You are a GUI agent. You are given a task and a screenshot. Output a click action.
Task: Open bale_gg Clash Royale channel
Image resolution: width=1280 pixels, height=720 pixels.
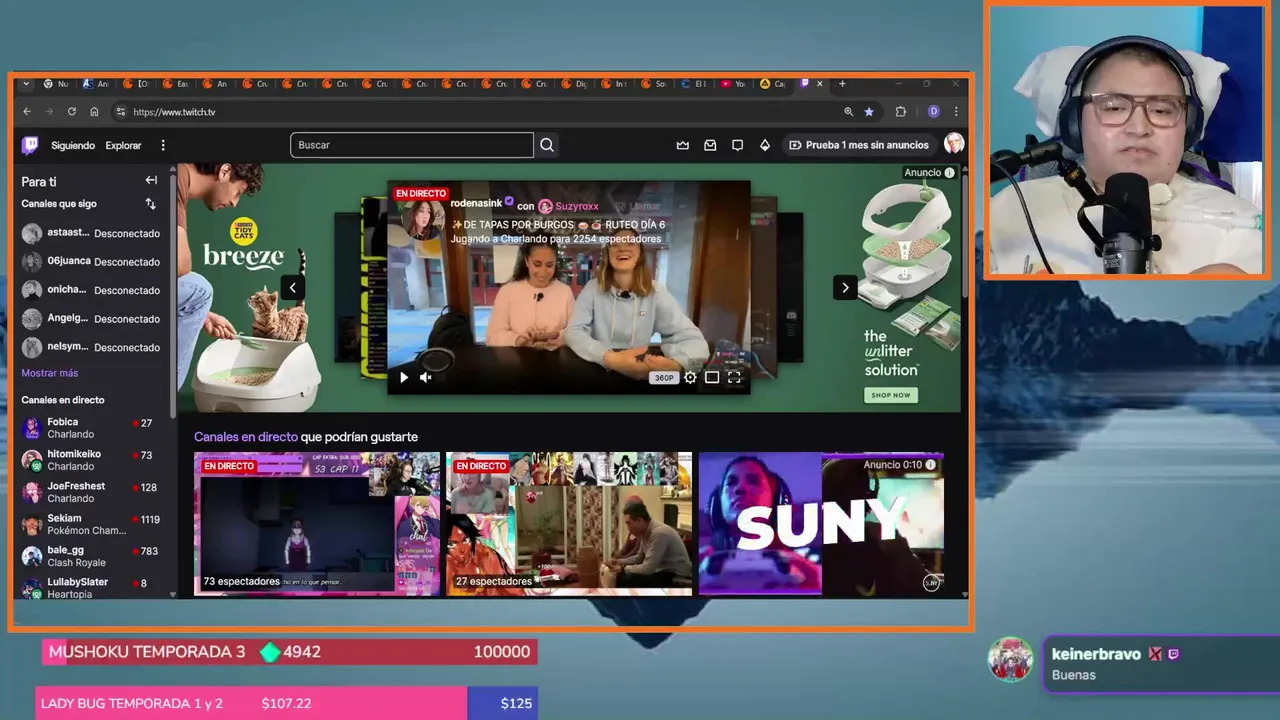(x=91, y=556)
